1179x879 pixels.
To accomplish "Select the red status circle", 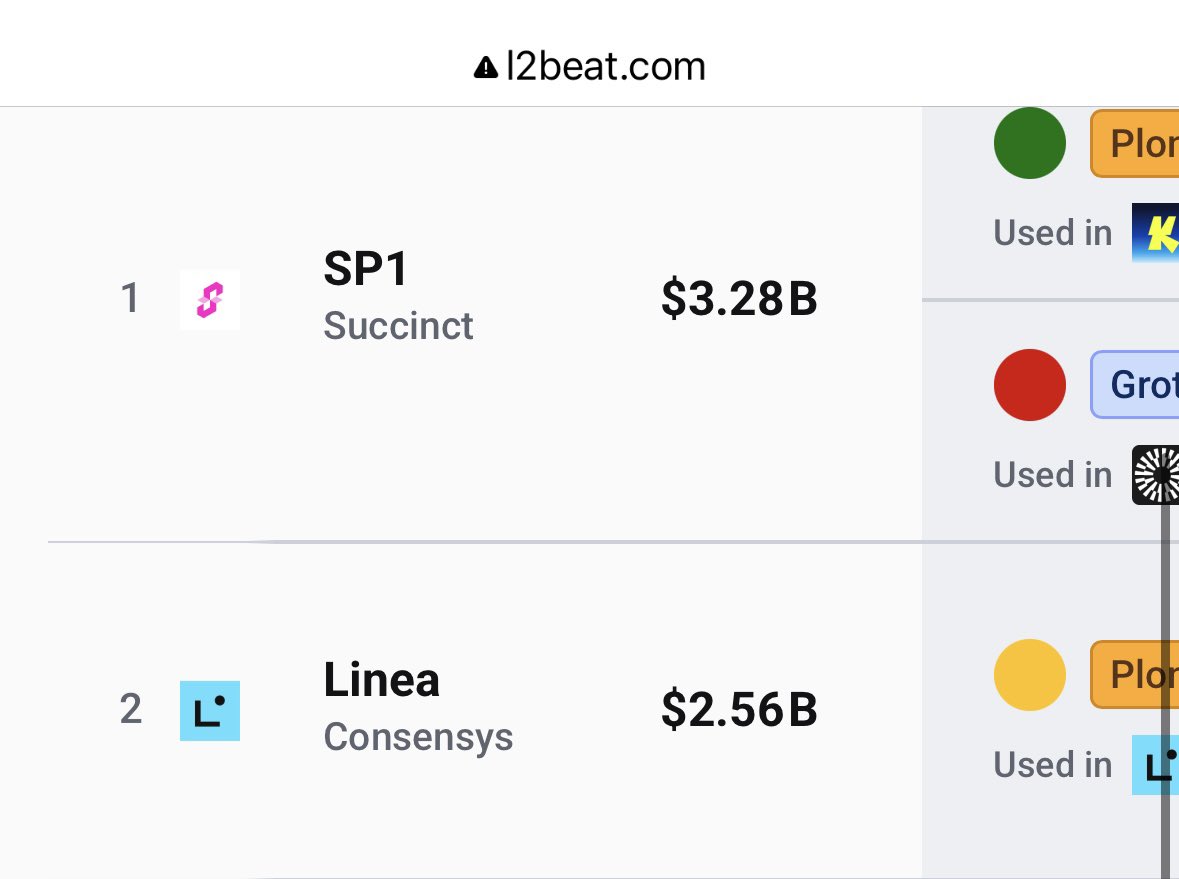I will (x=1029, y=385).
